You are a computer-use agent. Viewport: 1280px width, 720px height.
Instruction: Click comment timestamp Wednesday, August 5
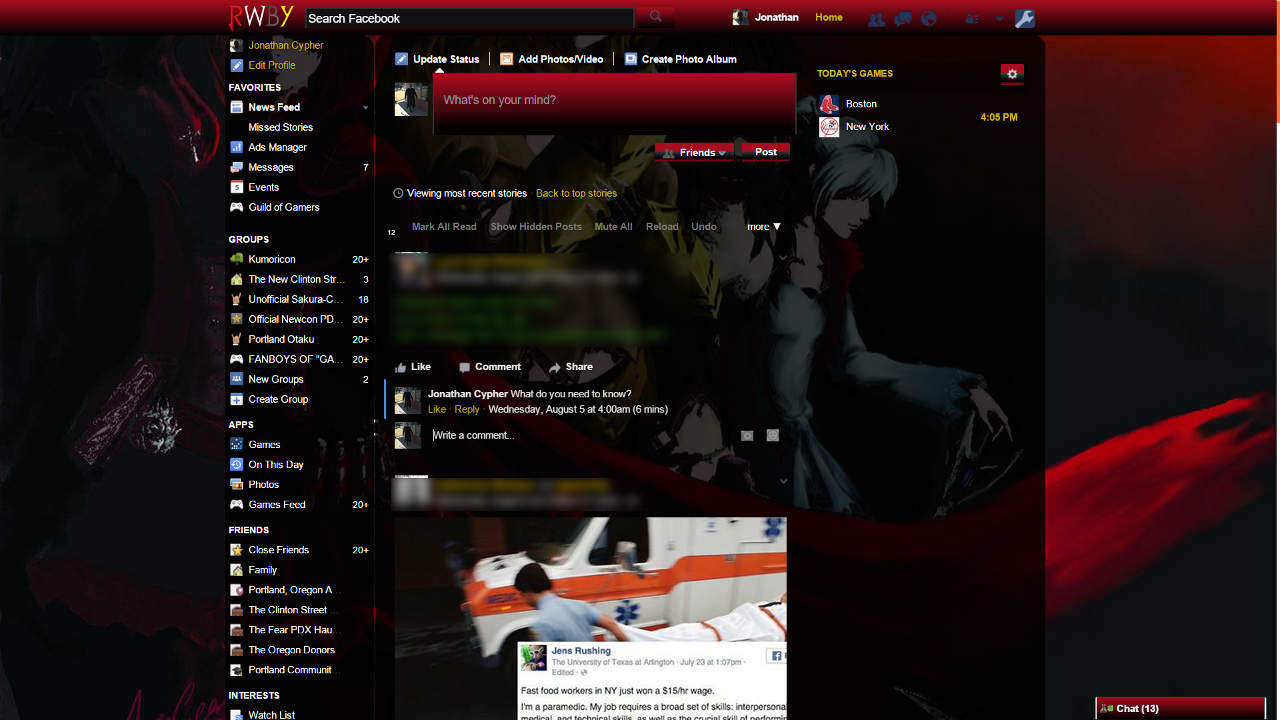point(578,409)
